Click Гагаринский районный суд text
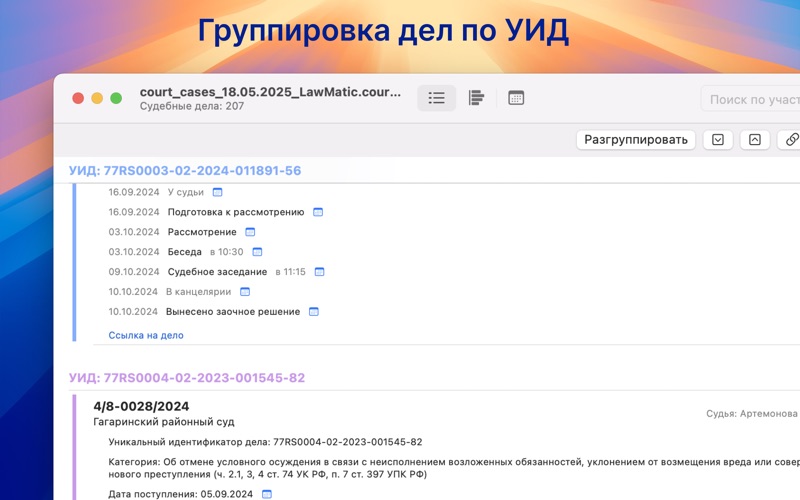This screenshot has height=500, width=800. (164, 422)
